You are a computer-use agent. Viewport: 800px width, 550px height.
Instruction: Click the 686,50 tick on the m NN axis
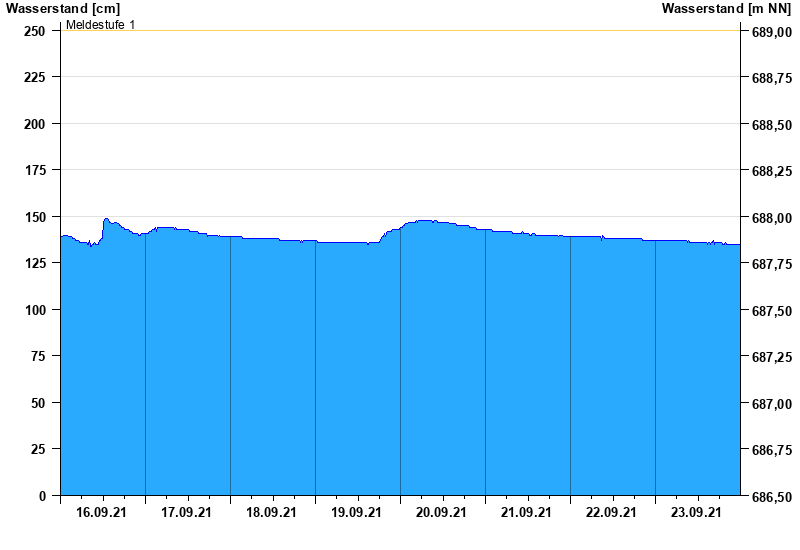point(771,497)
